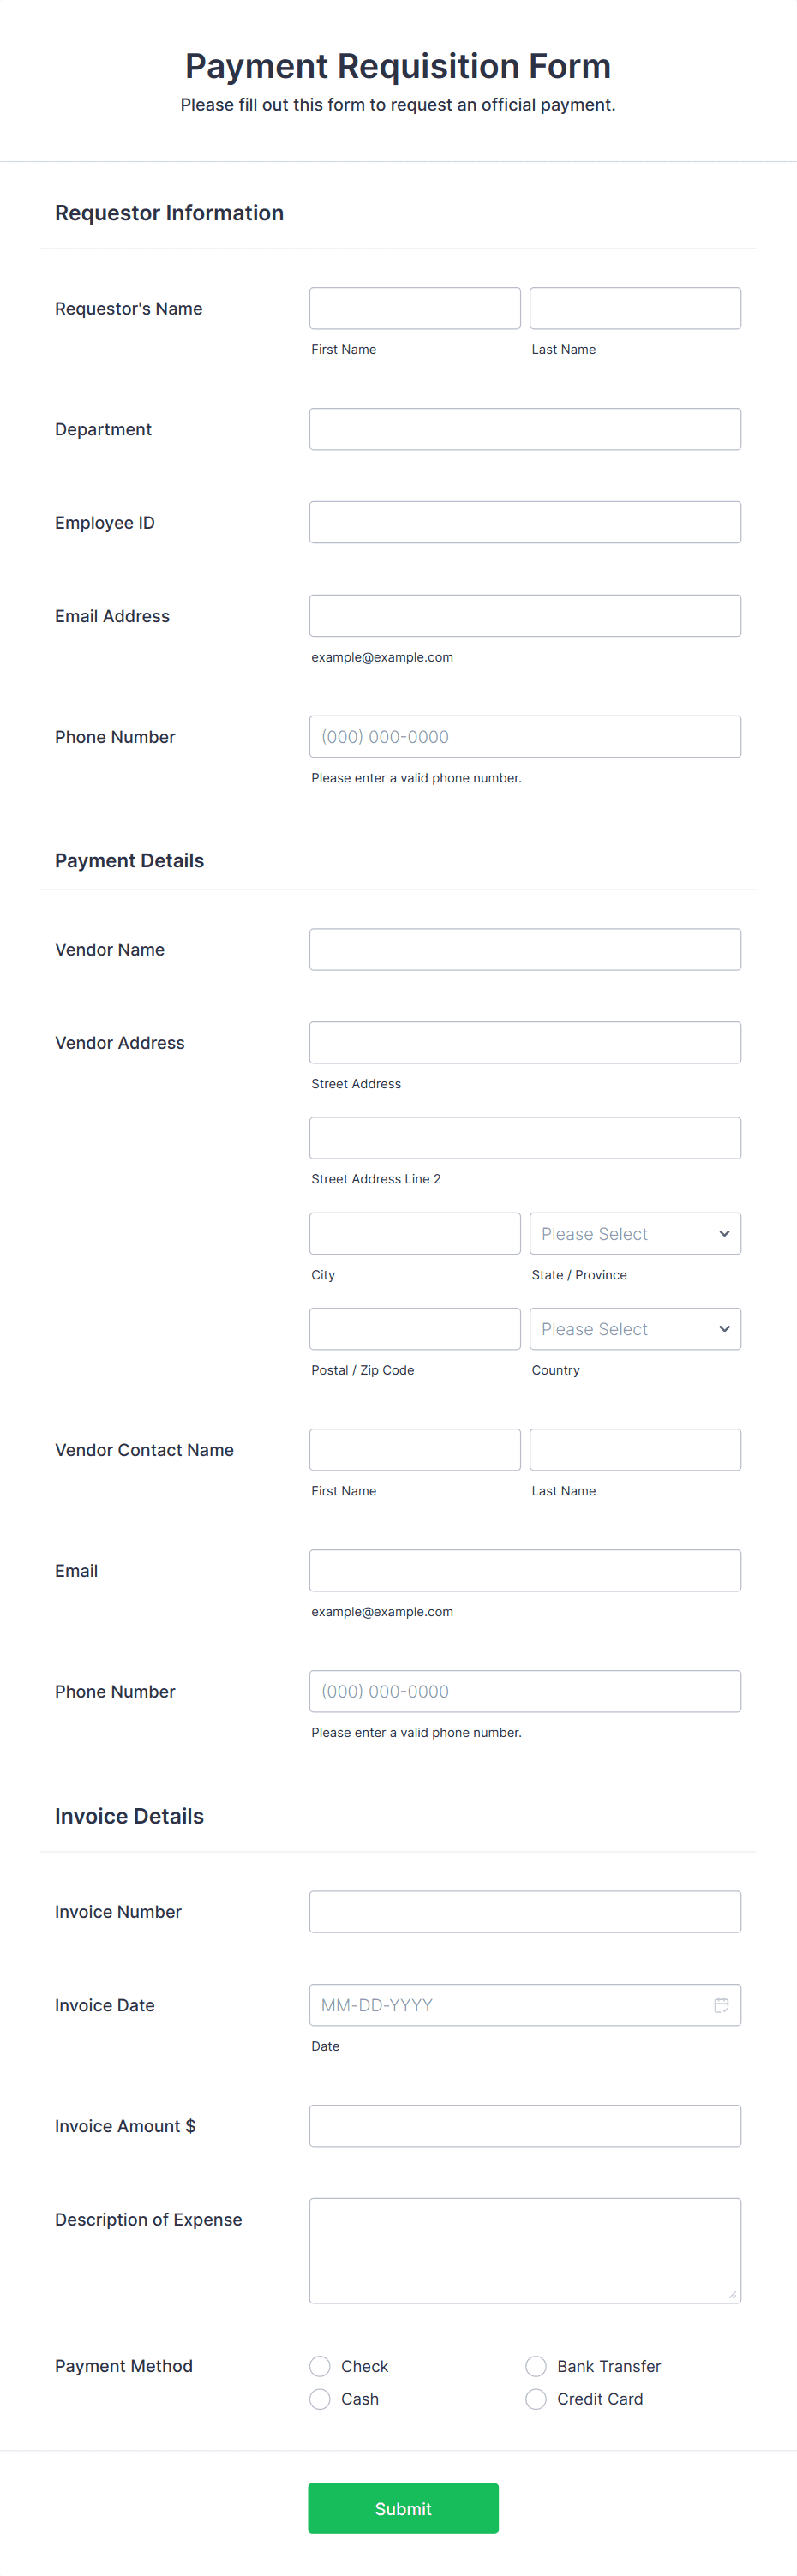Click the requestor's Phone Number field
797x2576 pixels.
(525, 736)
